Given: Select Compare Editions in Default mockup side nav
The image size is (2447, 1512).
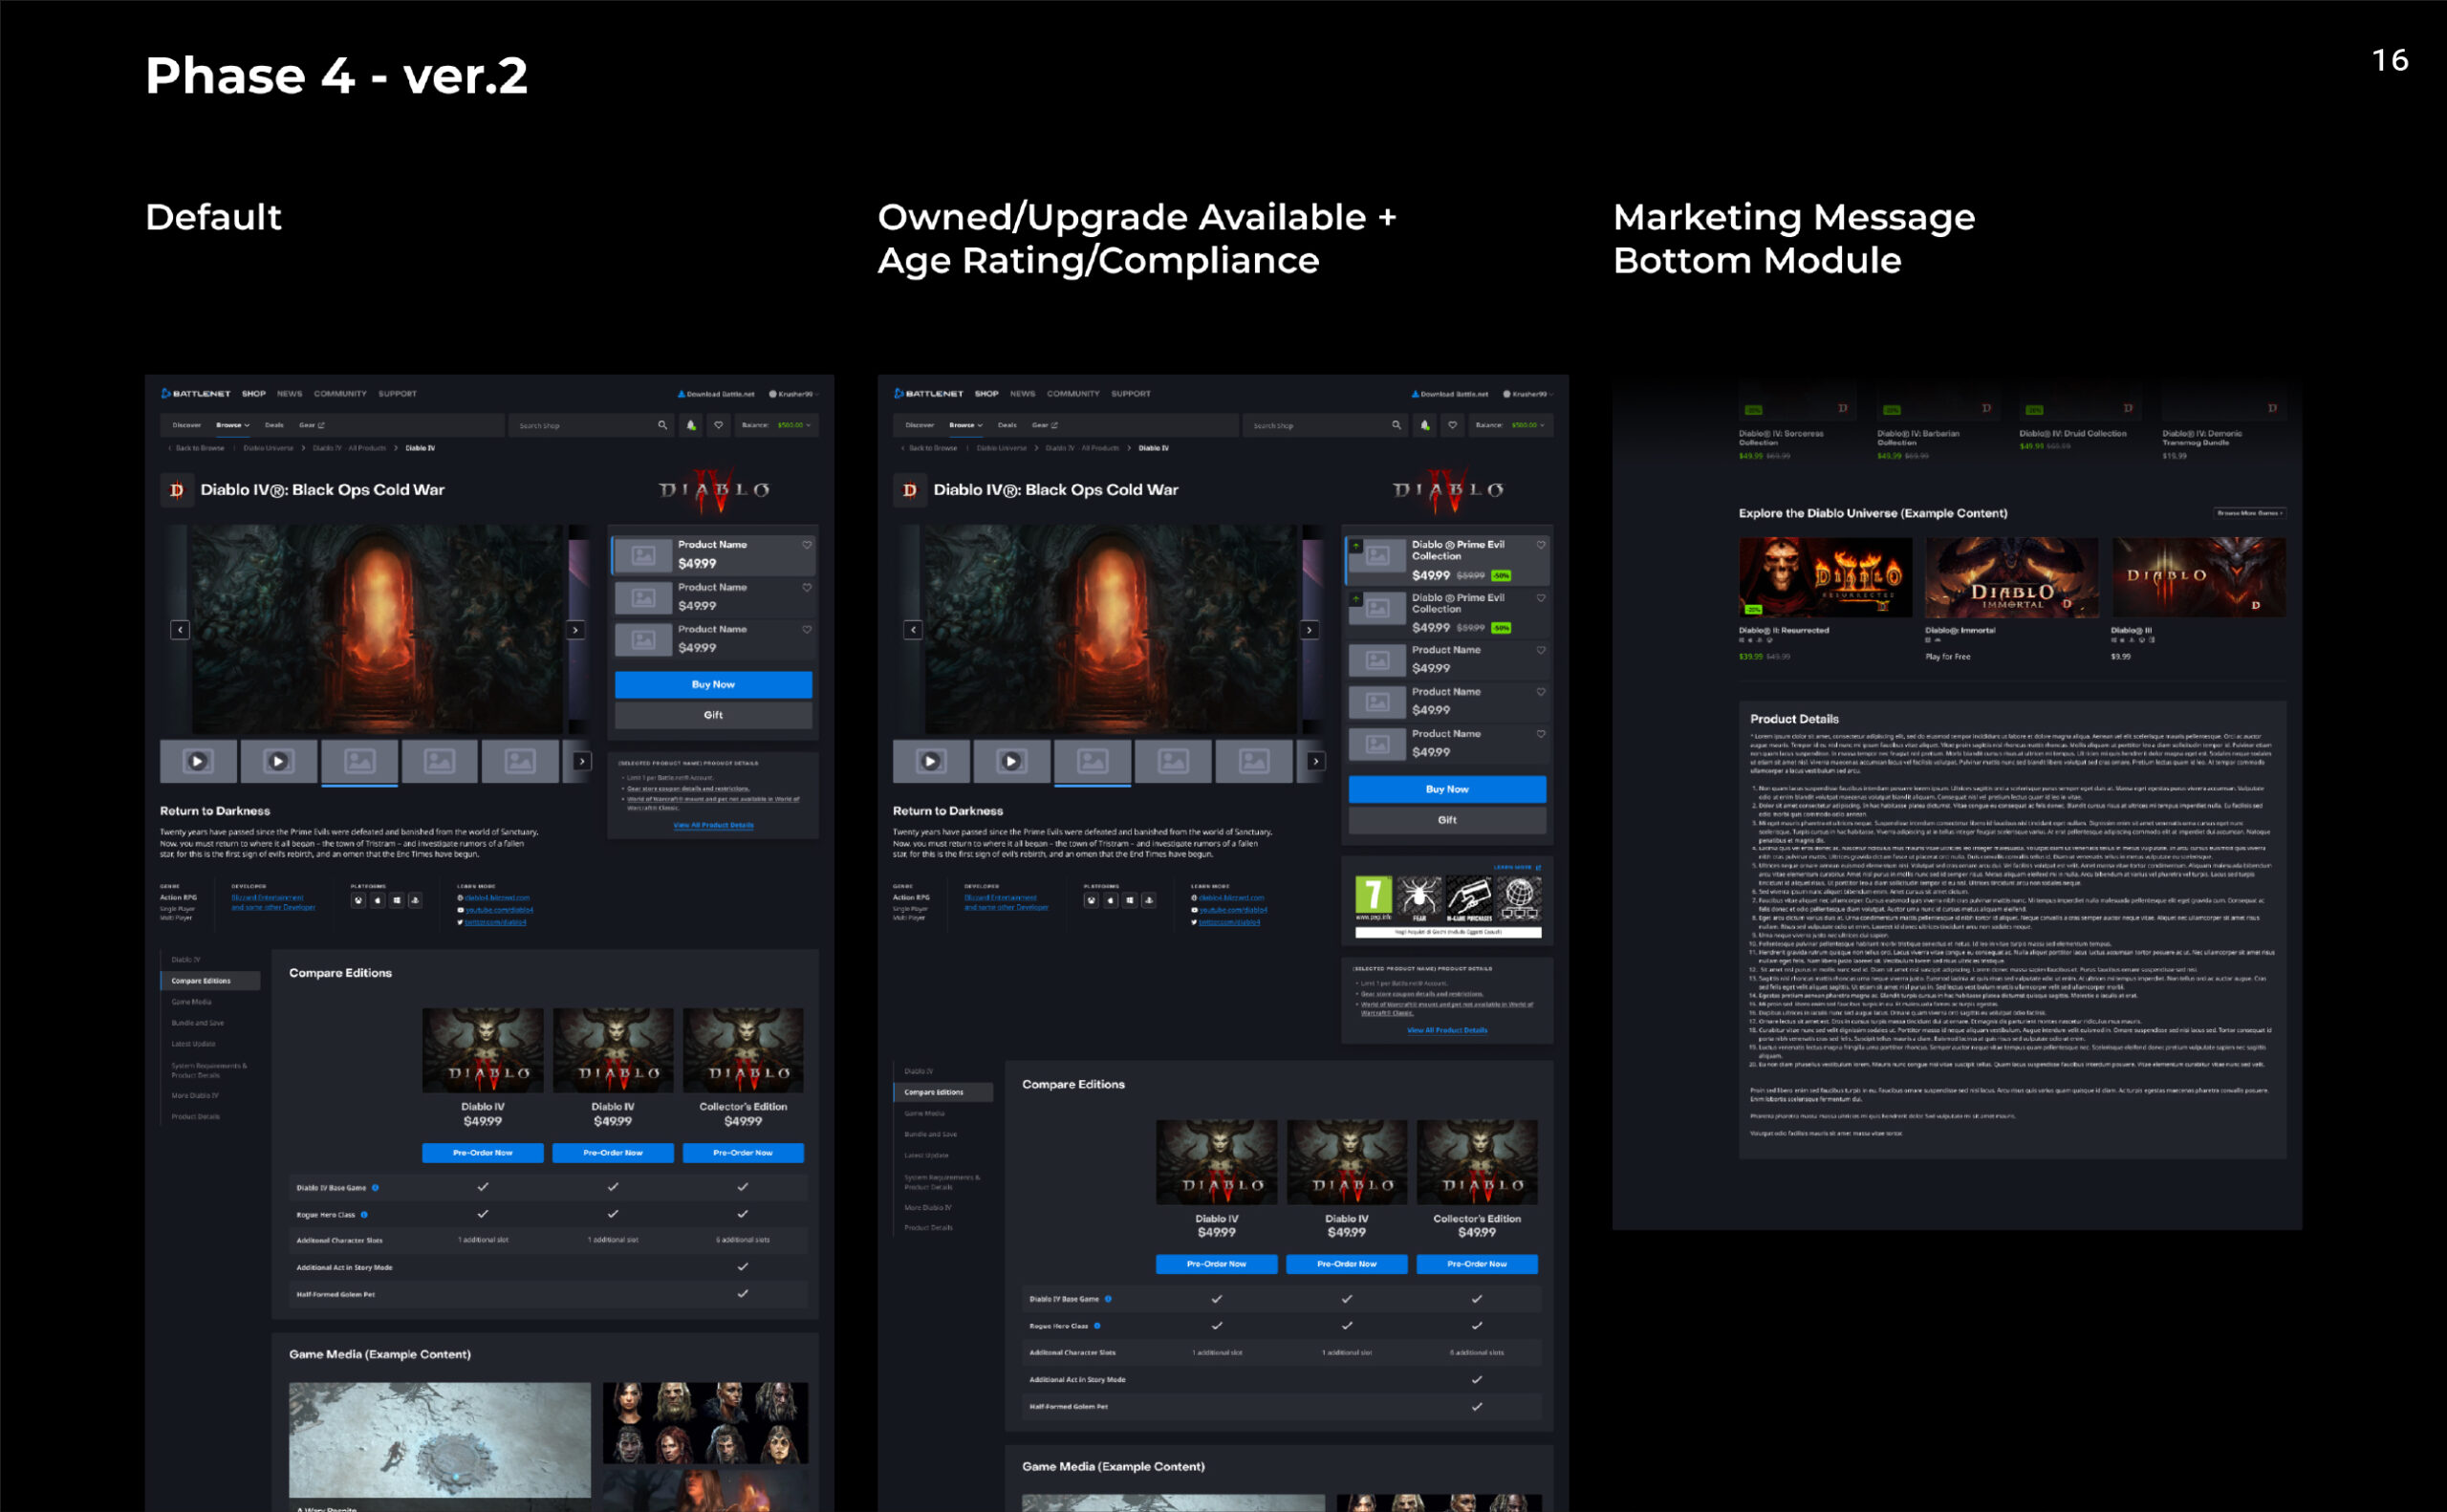Looking at the screenshot, I should coord(211,981).
